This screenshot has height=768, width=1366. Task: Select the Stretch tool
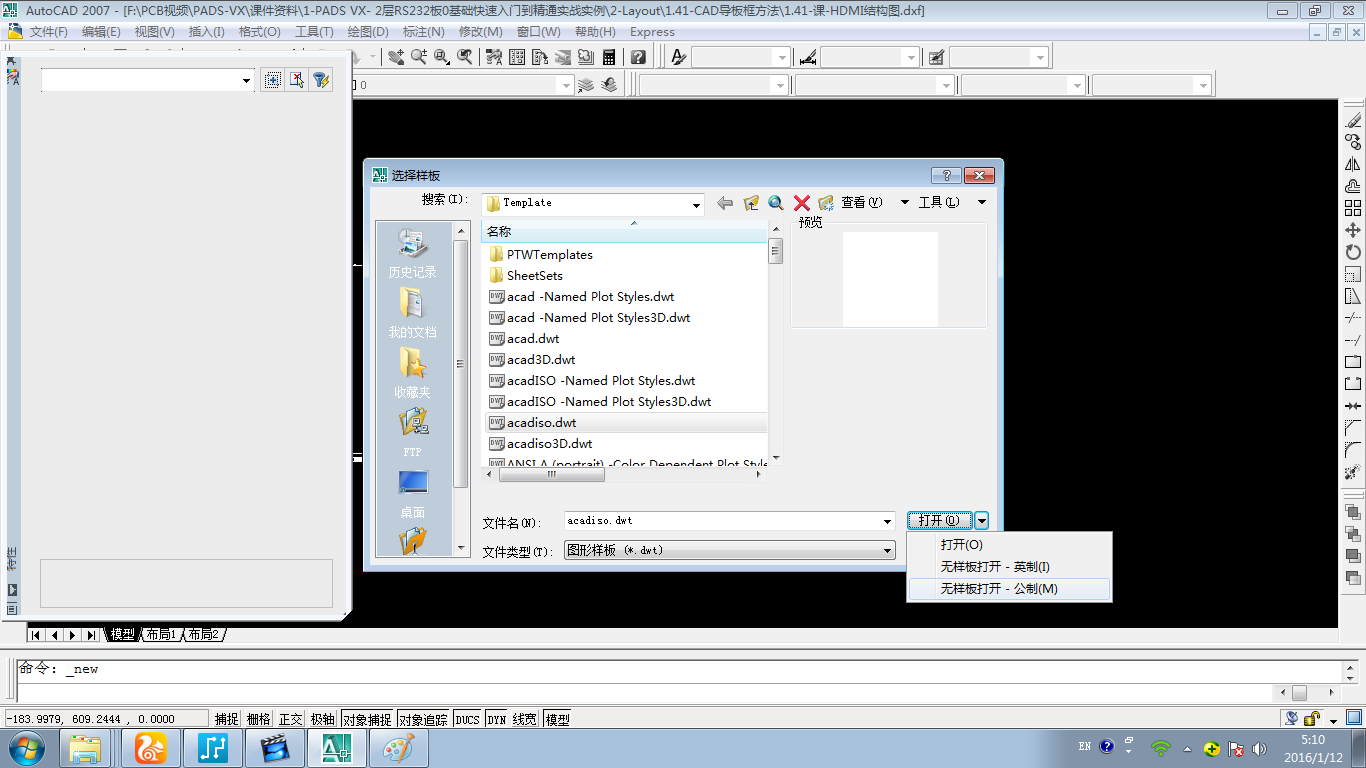pos(1353,296)
